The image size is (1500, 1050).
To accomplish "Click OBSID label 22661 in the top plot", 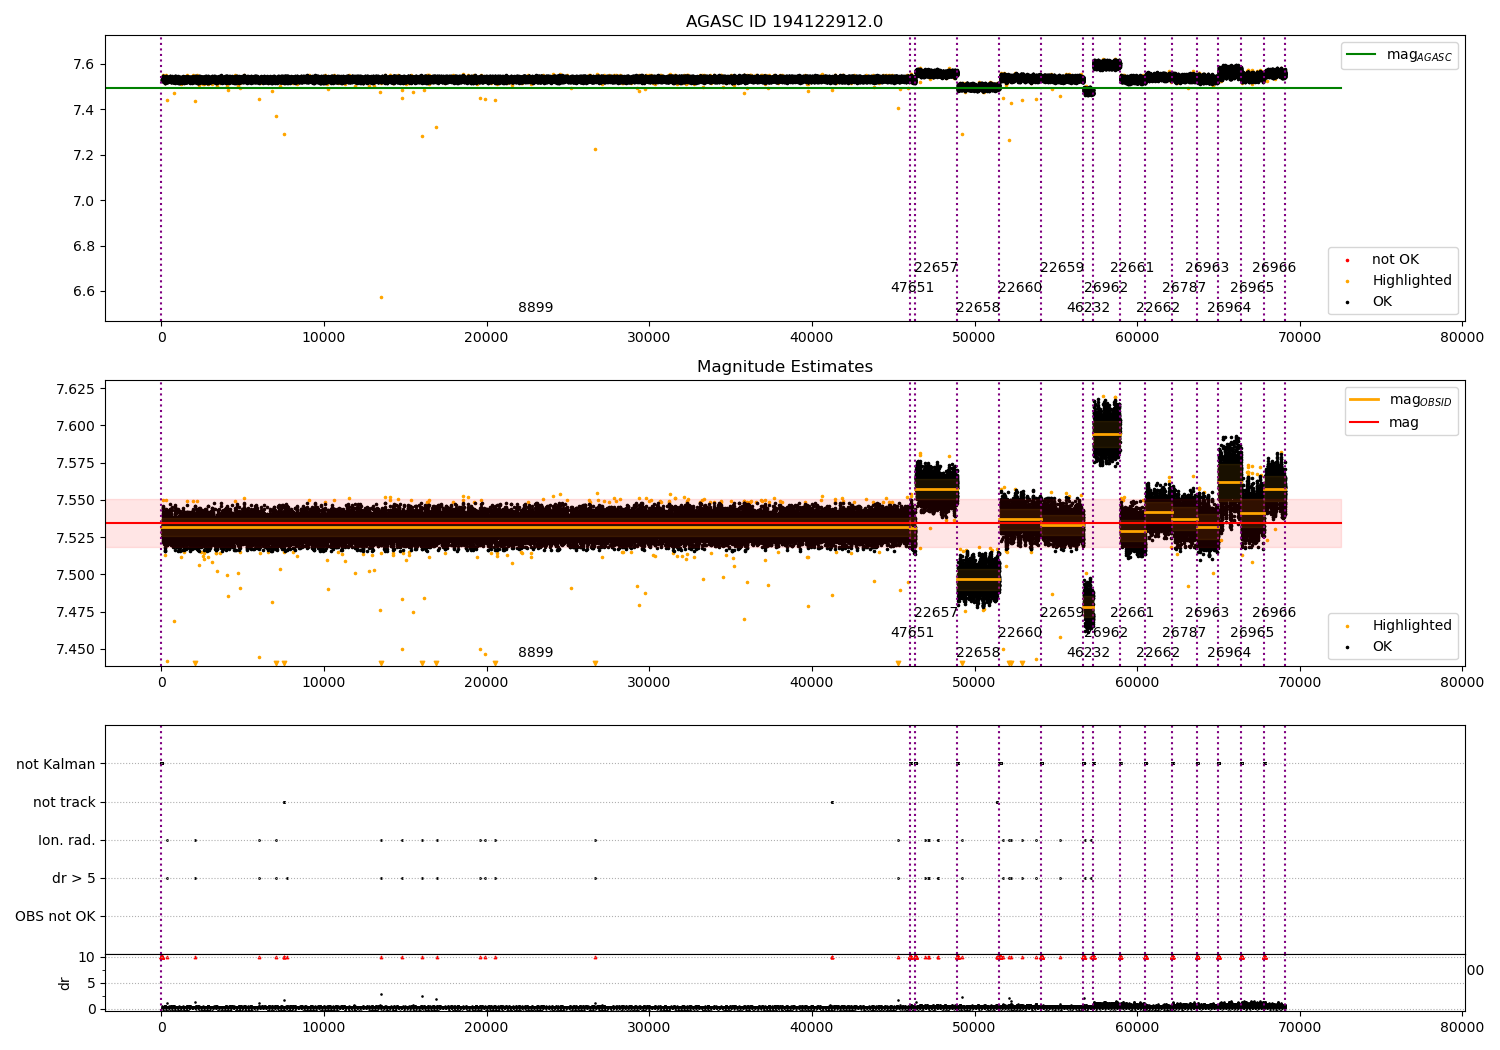I will [1132, 267].
